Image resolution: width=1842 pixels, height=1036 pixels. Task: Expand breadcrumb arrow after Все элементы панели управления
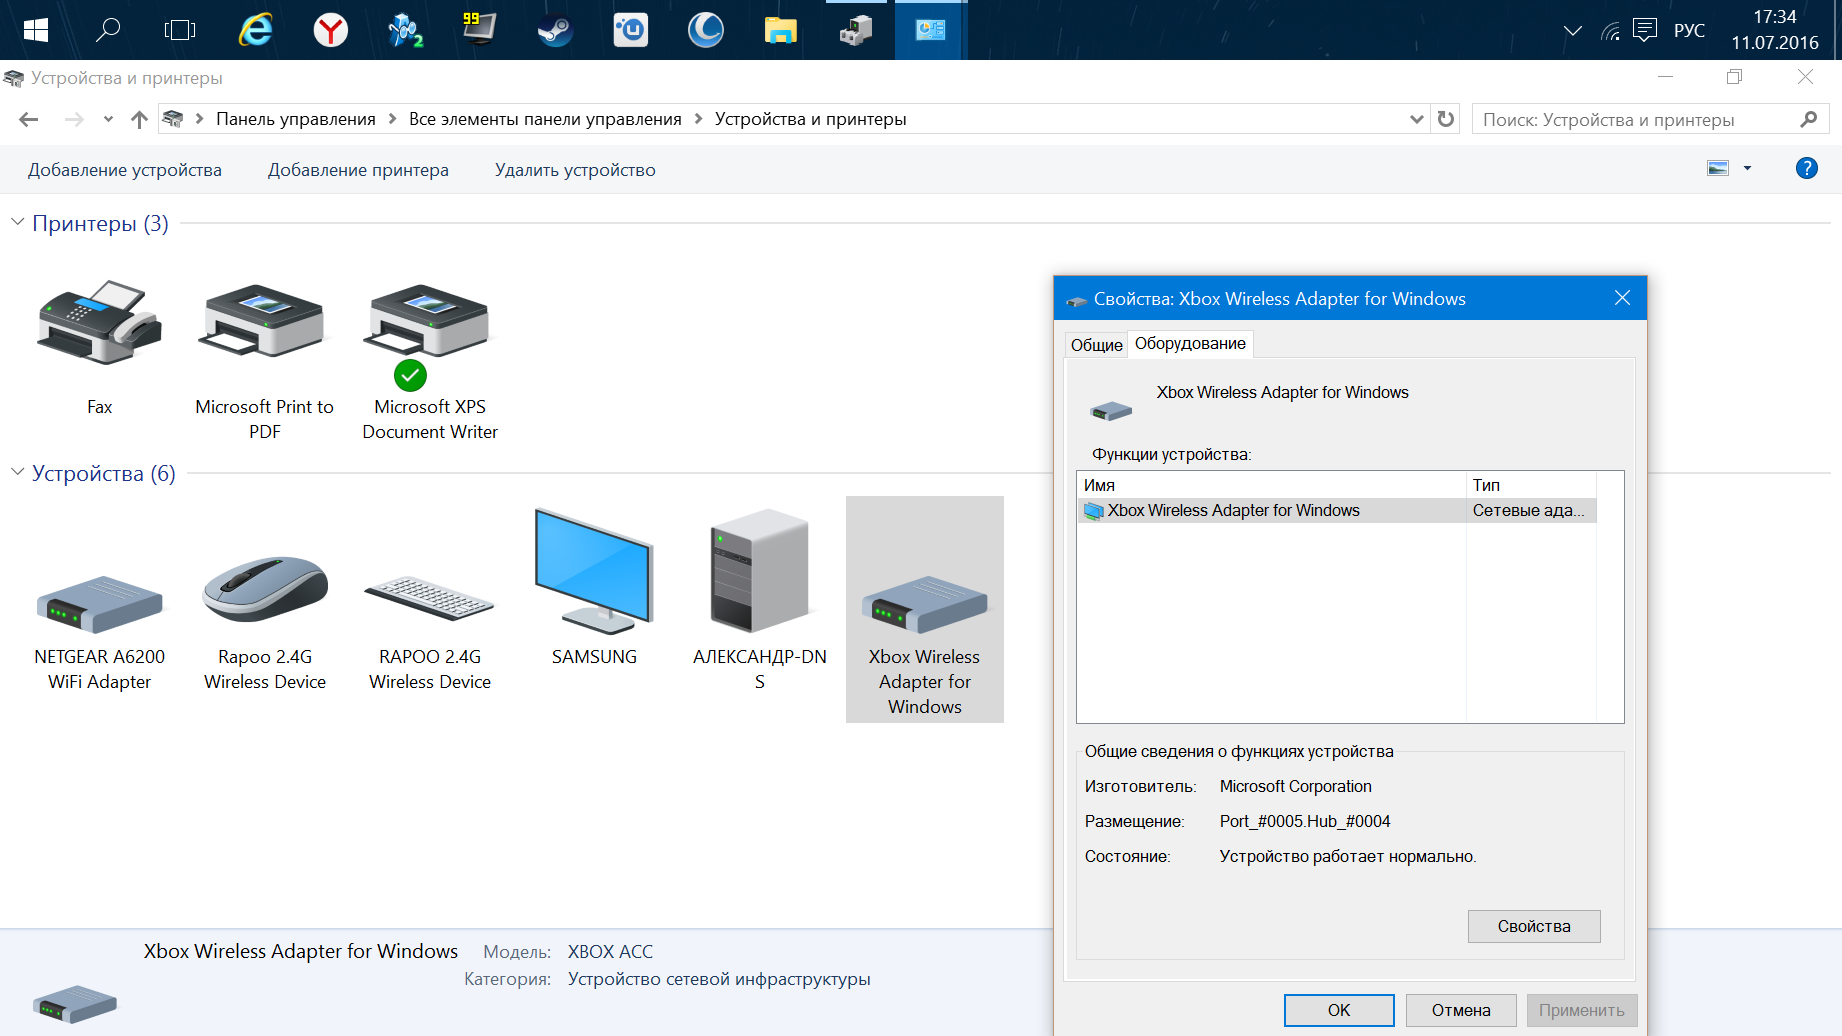click(698, 119)
